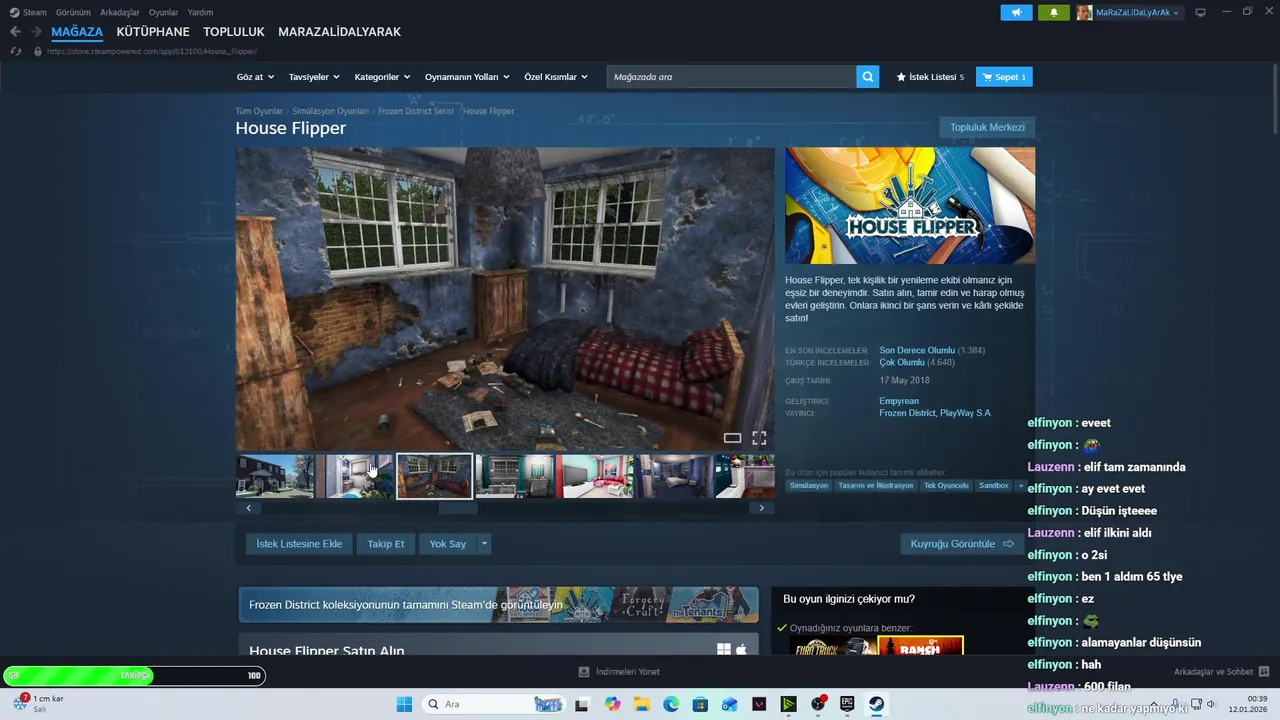The width and height of the screenshot is (1280, 720).
Task: Go forward with the right arrow navigation button
Action: (x=36, y=32)
